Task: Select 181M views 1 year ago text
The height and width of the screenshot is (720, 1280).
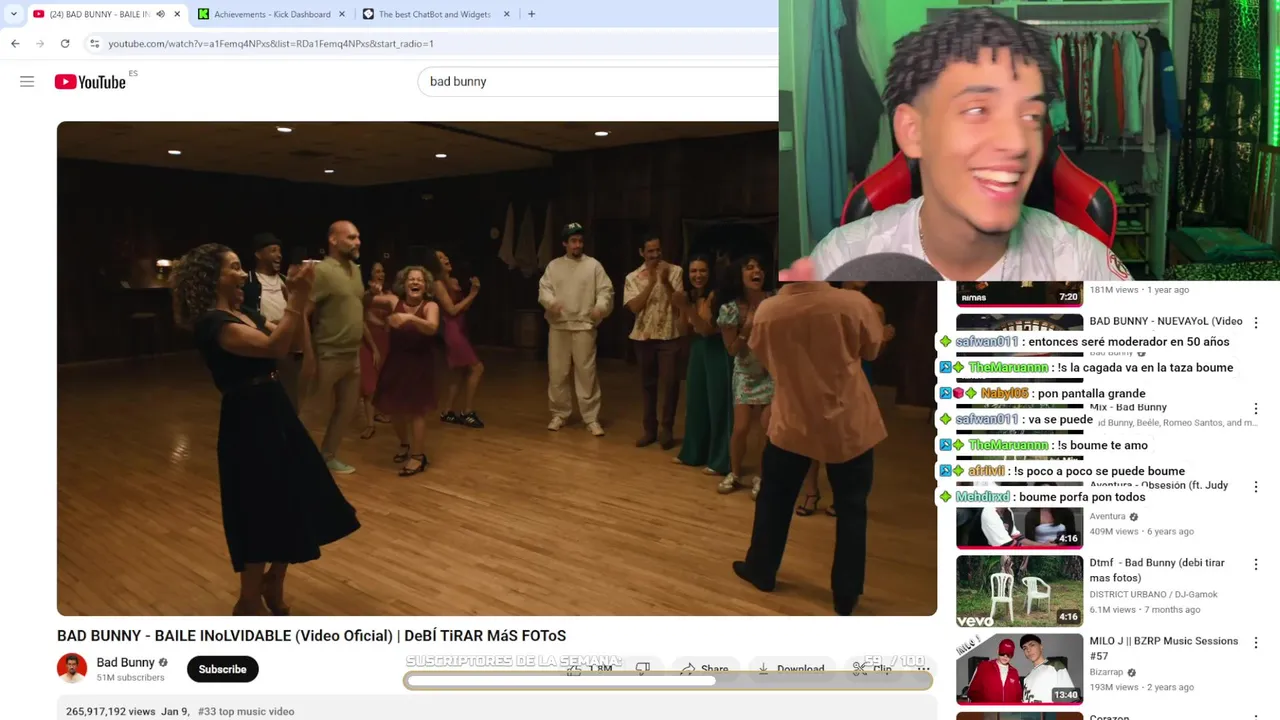Action: [1139, 289]
